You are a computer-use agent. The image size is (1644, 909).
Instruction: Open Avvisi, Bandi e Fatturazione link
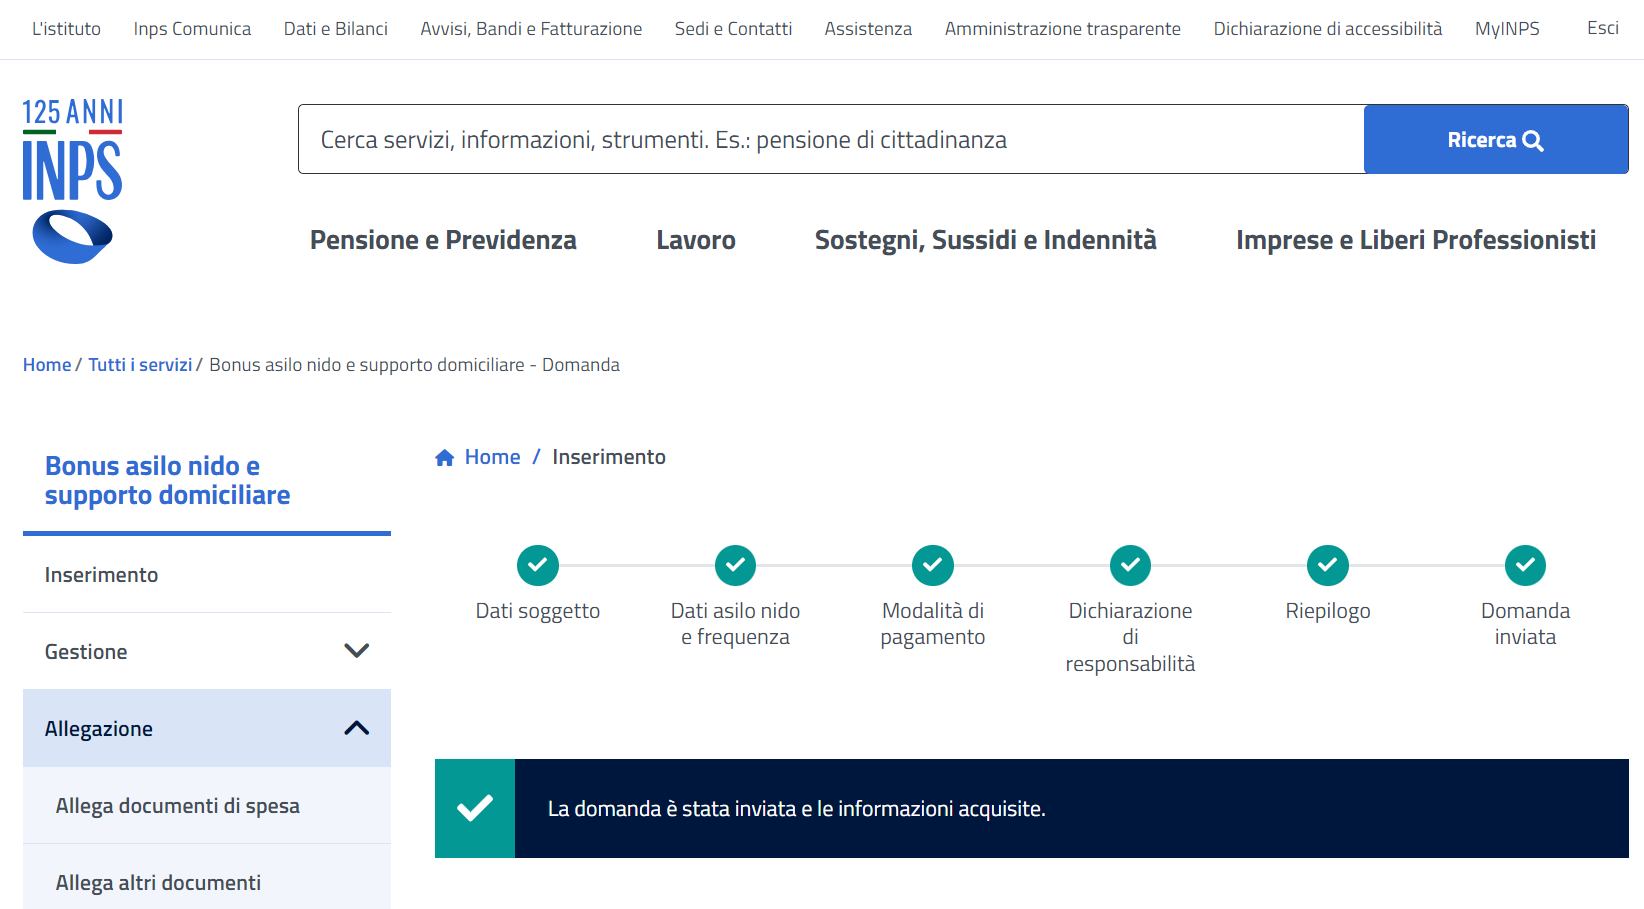[531, 29]
